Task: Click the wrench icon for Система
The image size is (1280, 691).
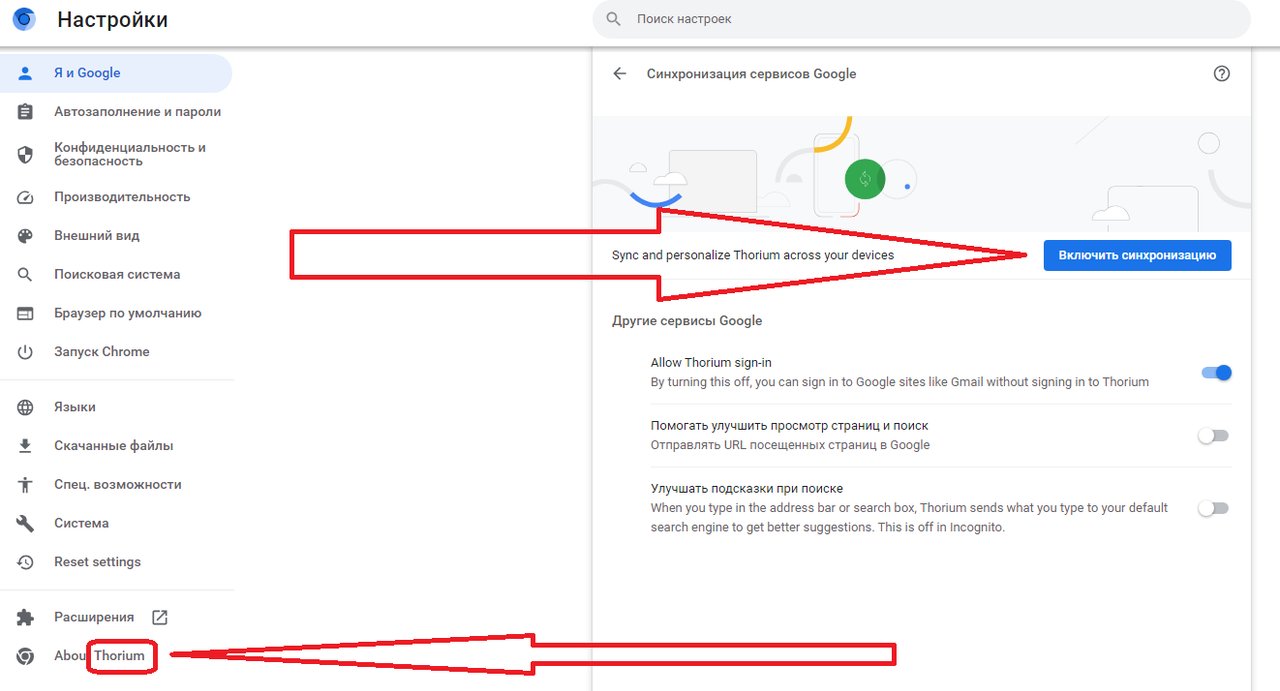Action: tap(26, 523)
